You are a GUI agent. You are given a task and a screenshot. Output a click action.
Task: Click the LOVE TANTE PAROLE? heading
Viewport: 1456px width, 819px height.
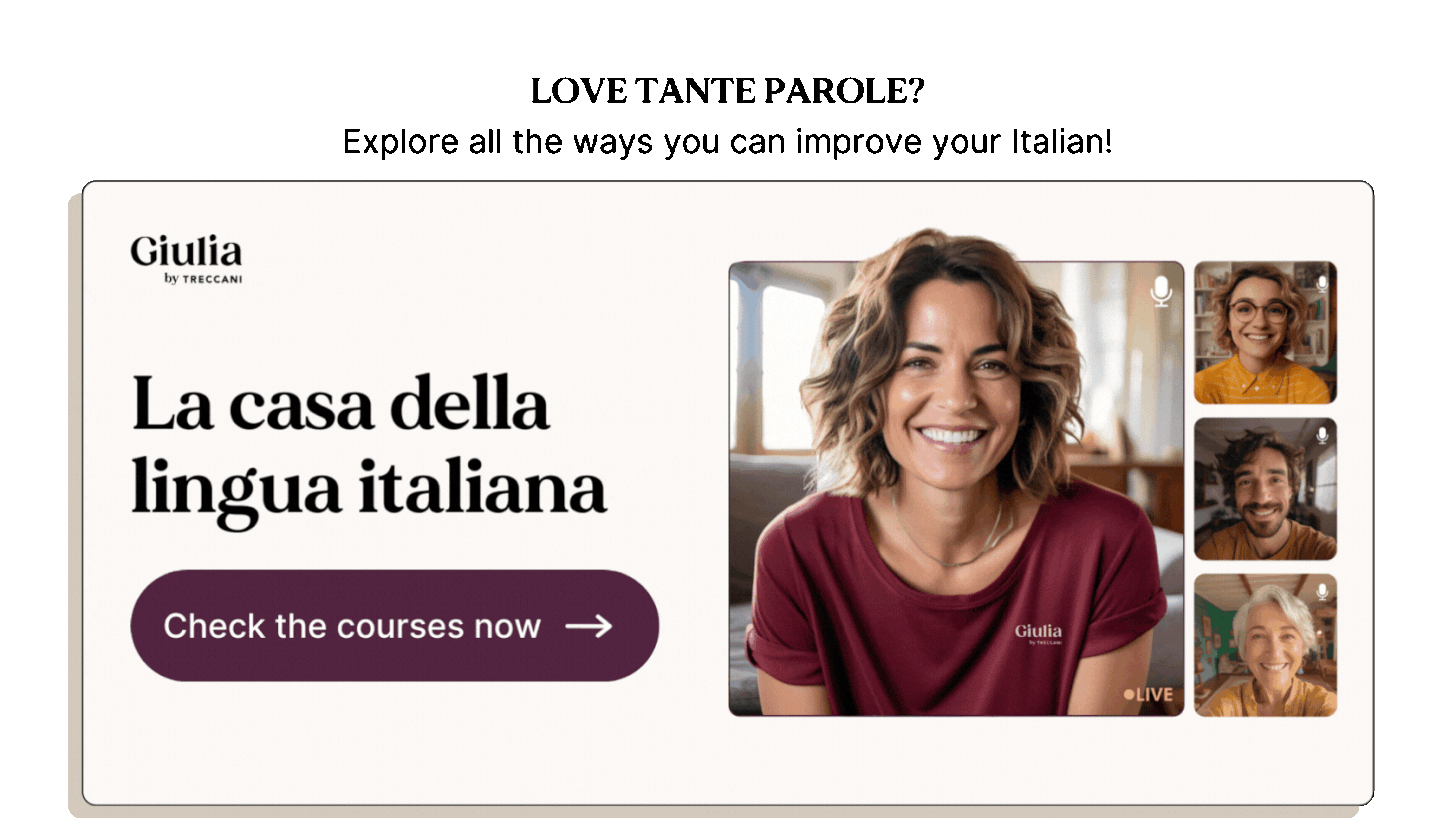pyautogui.click(x=727, y=92)
